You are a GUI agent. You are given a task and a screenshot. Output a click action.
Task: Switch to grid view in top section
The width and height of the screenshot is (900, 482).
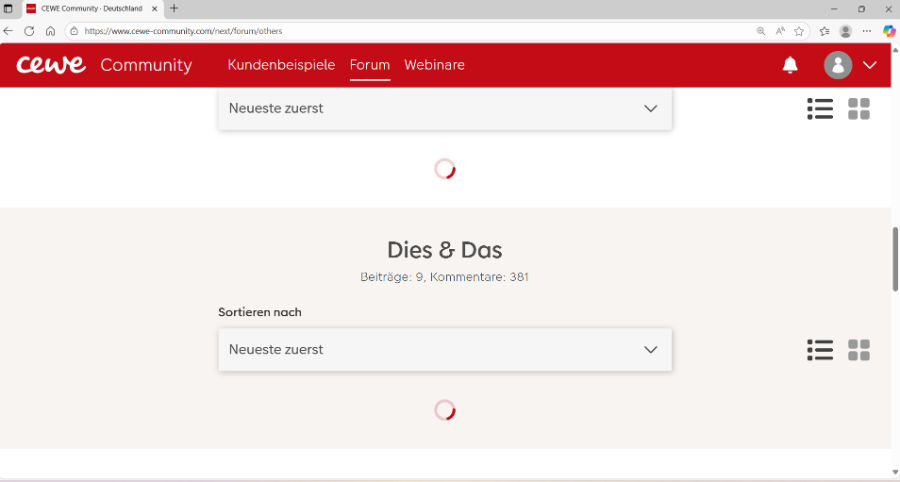(859, 109)
